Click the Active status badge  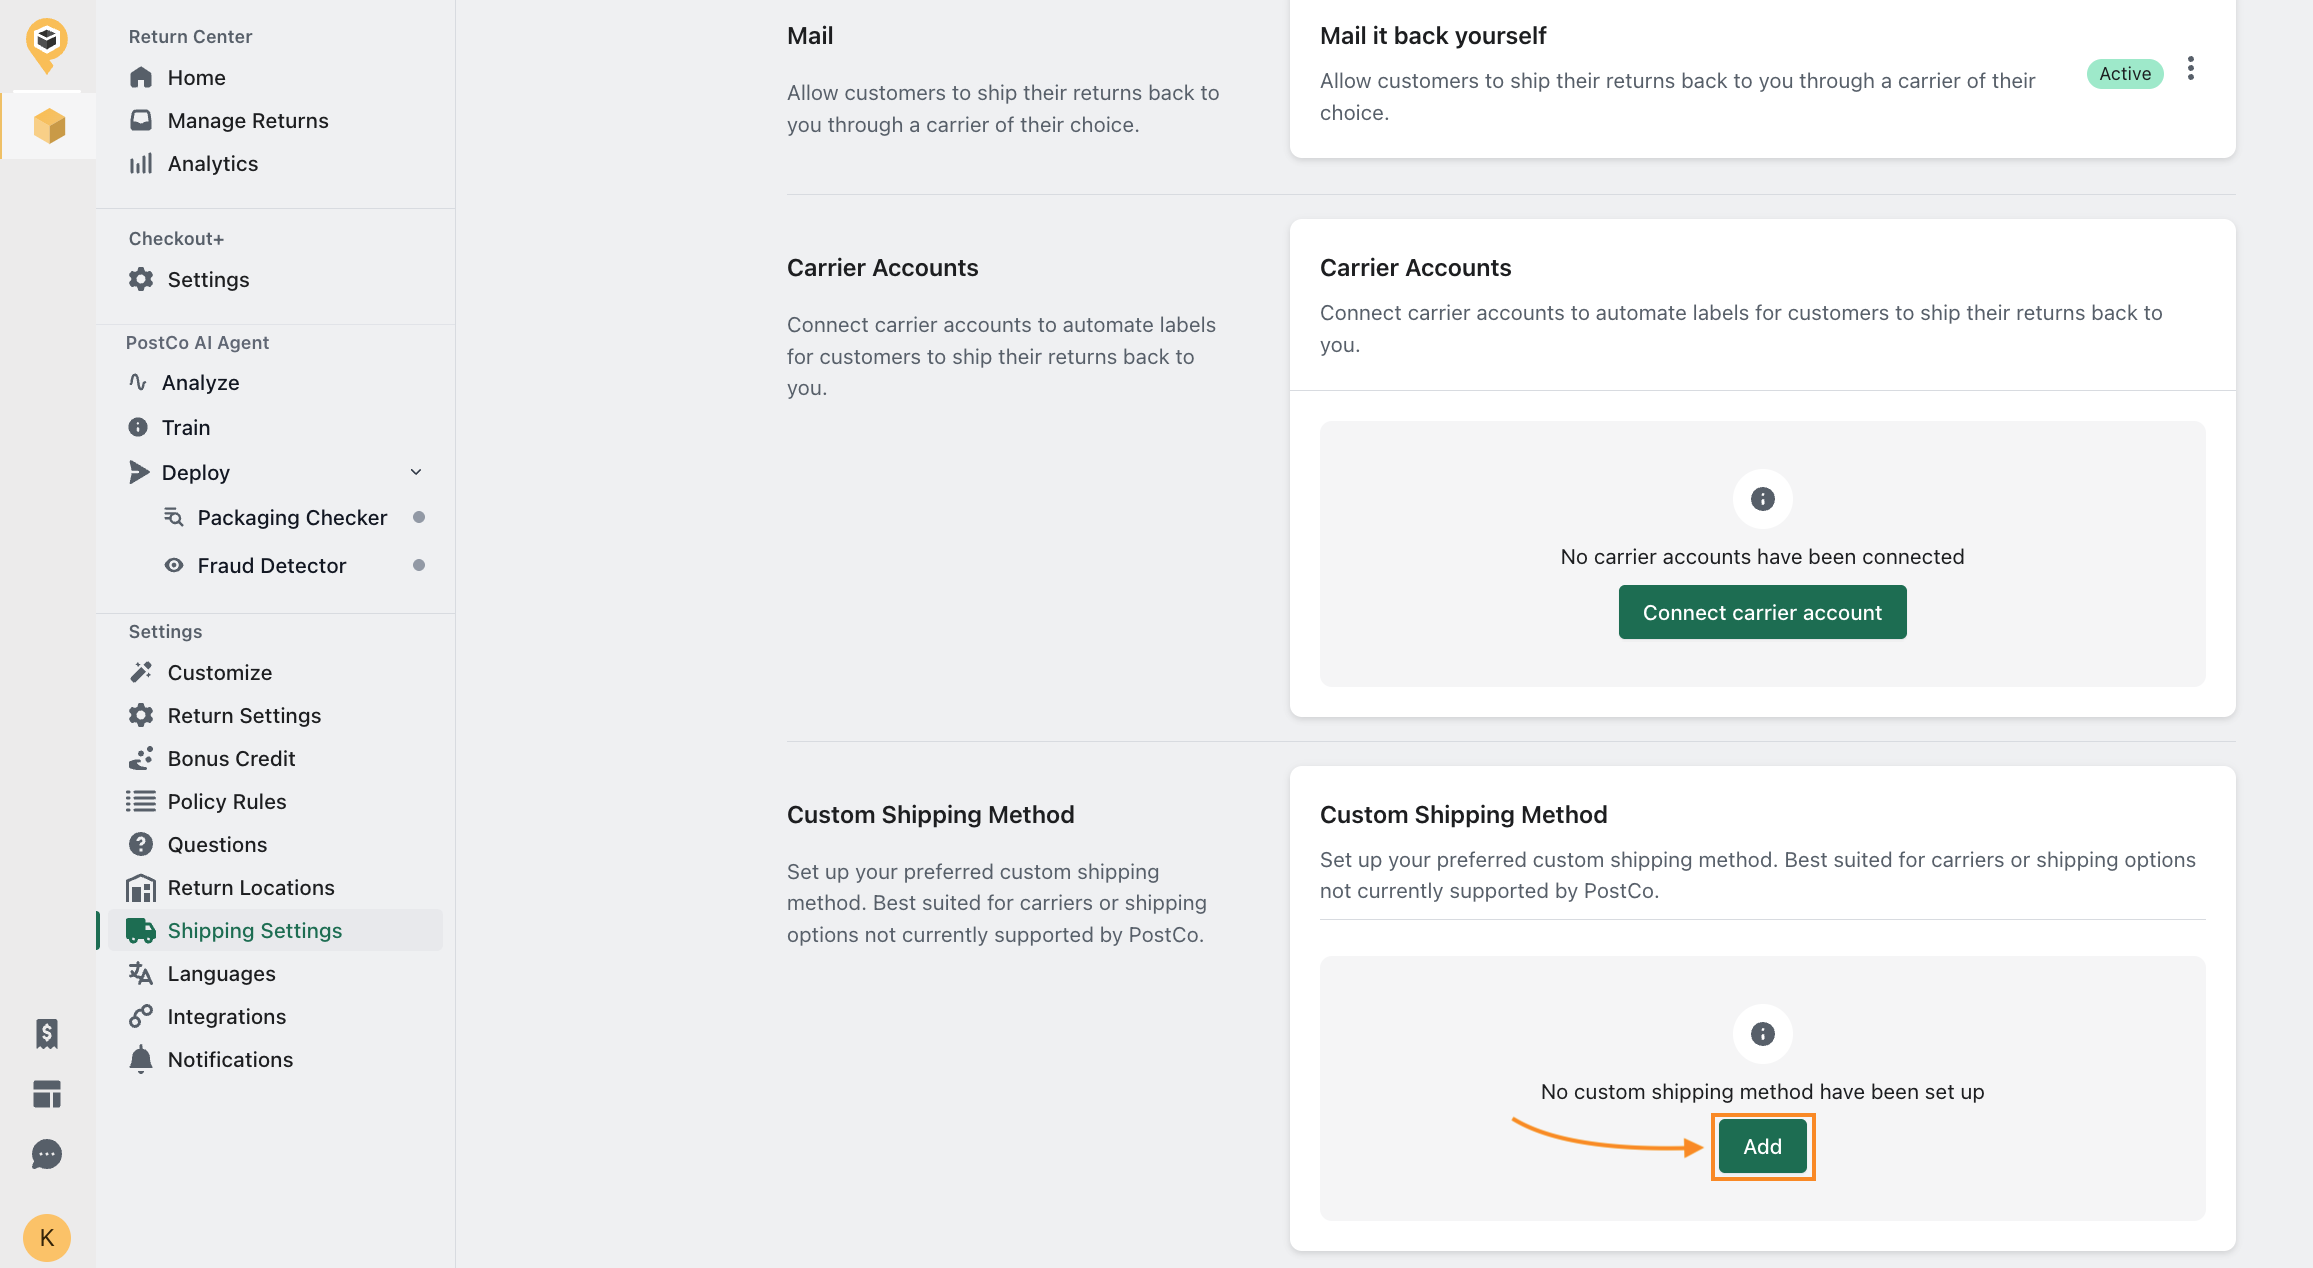point(2124,74)
